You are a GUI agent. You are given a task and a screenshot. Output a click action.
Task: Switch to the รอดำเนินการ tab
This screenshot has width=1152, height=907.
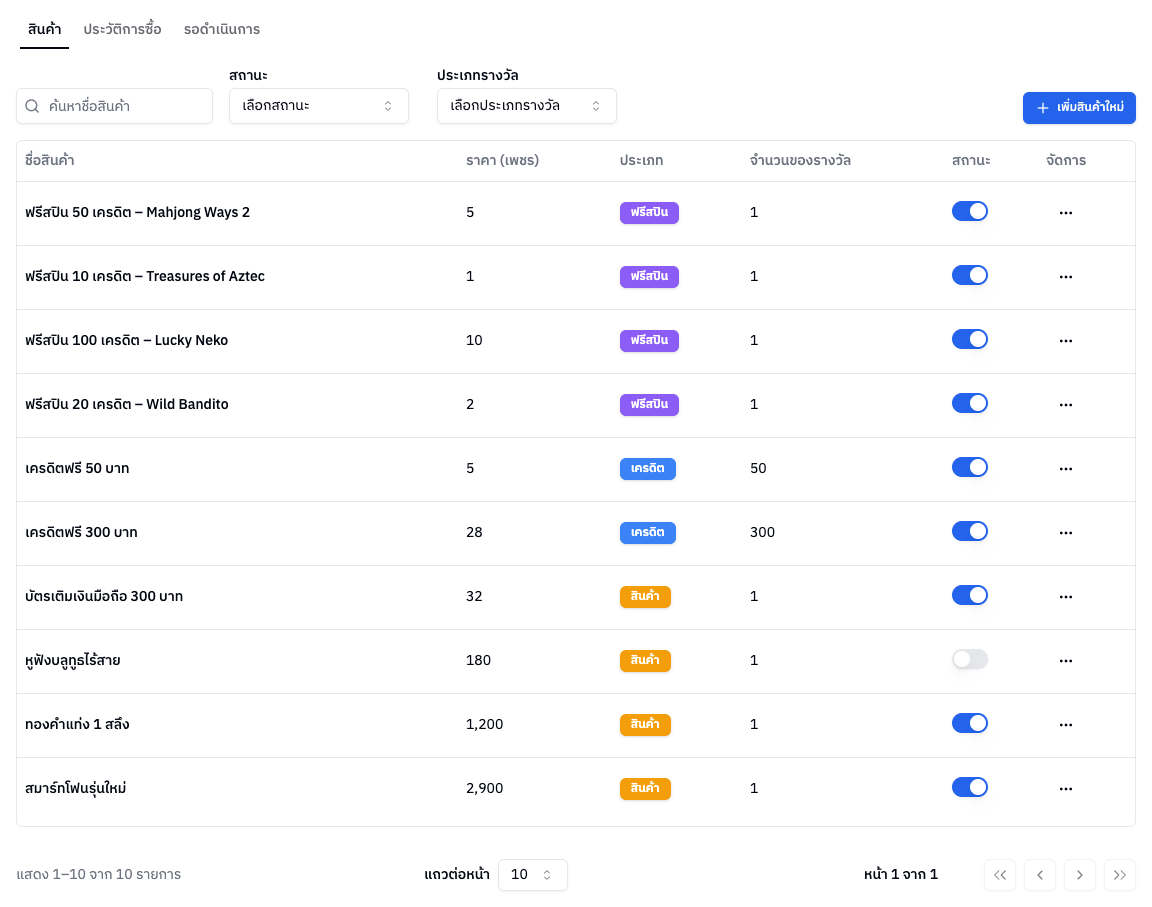tap(222, 29)
